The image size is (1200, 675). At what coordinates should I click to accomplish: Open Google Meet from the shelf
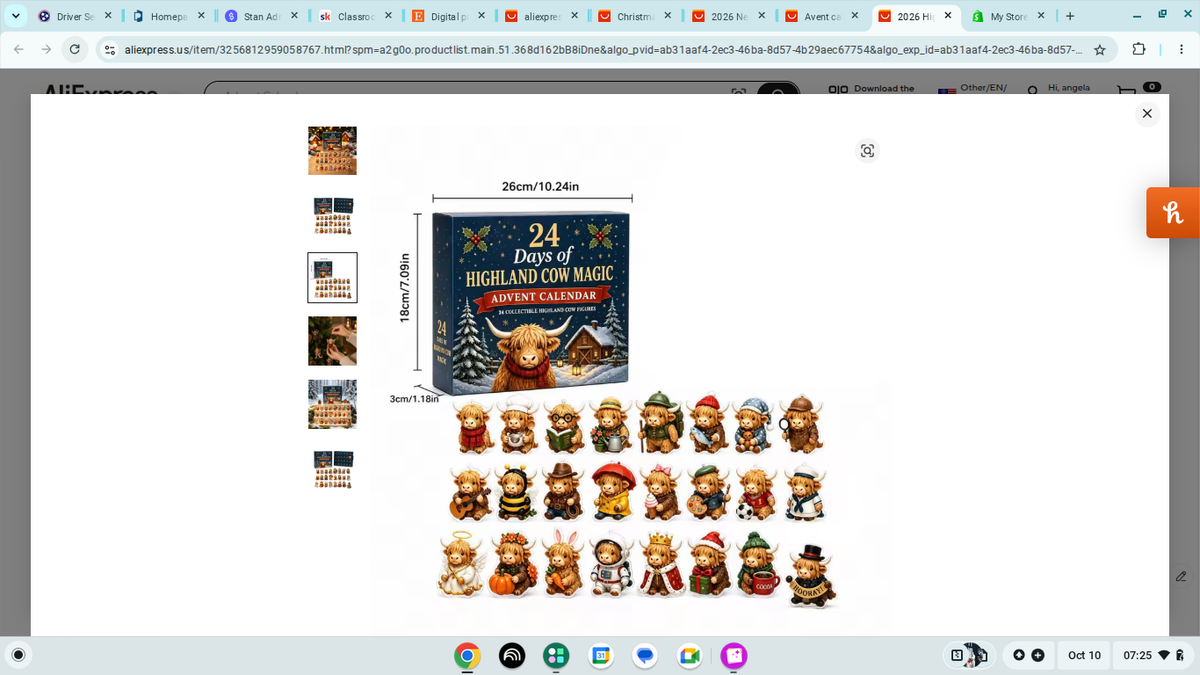pyautogui.click(x=690, y=655)
